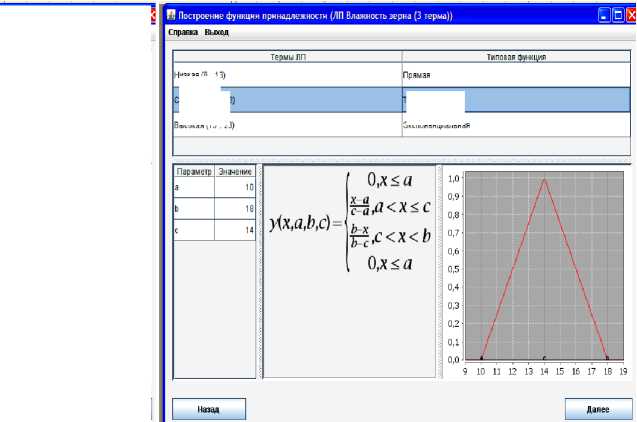Click the Типовая функция column header
Viewport: 637px width, 422px height.
tap(516, 57)
